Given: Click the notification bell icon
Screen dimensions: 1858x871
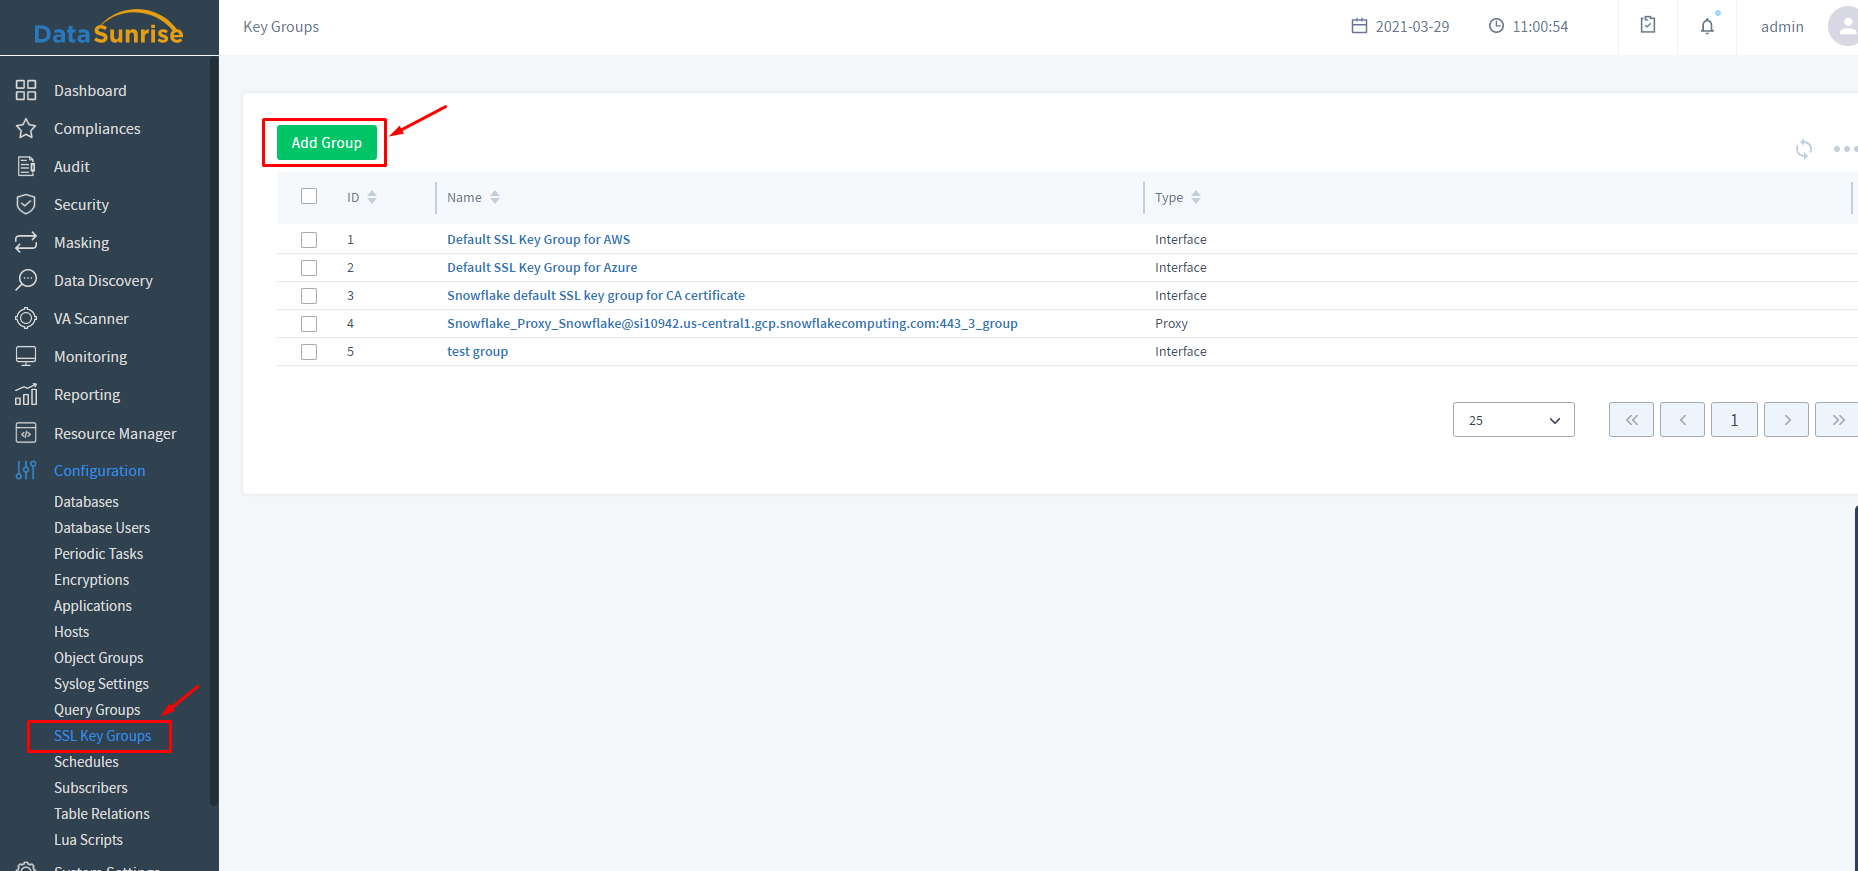Looking at the screenshot, I should coord(1707,26).
